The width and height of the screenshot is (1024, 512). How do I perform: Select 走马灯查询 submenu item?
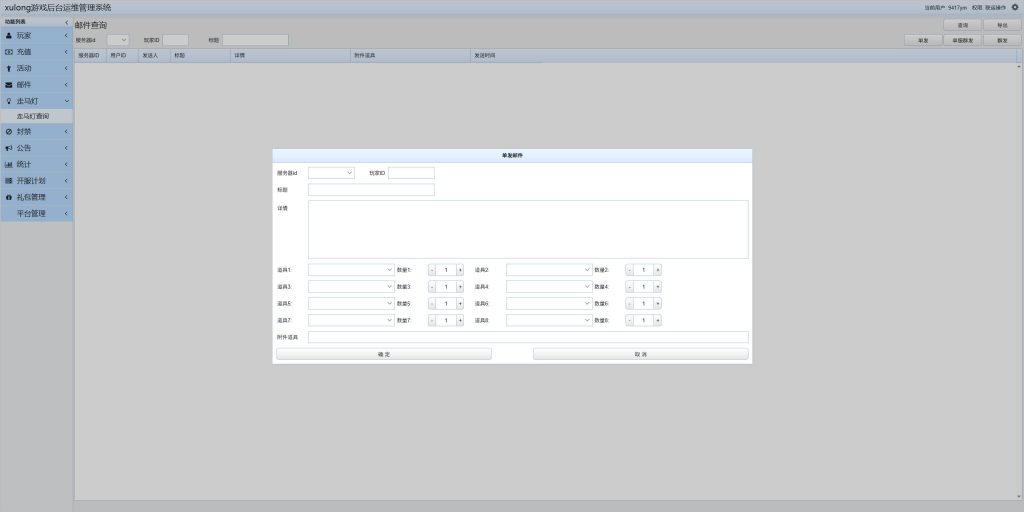point(33,116)
